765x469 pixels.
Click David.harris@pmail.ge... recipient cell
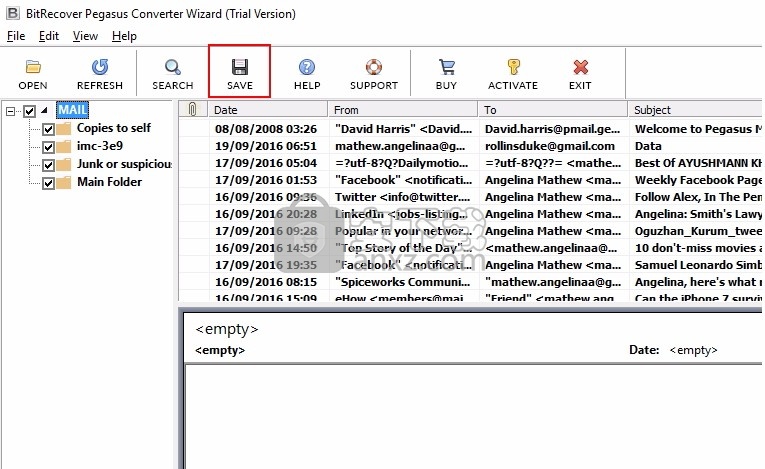[552, 129]
